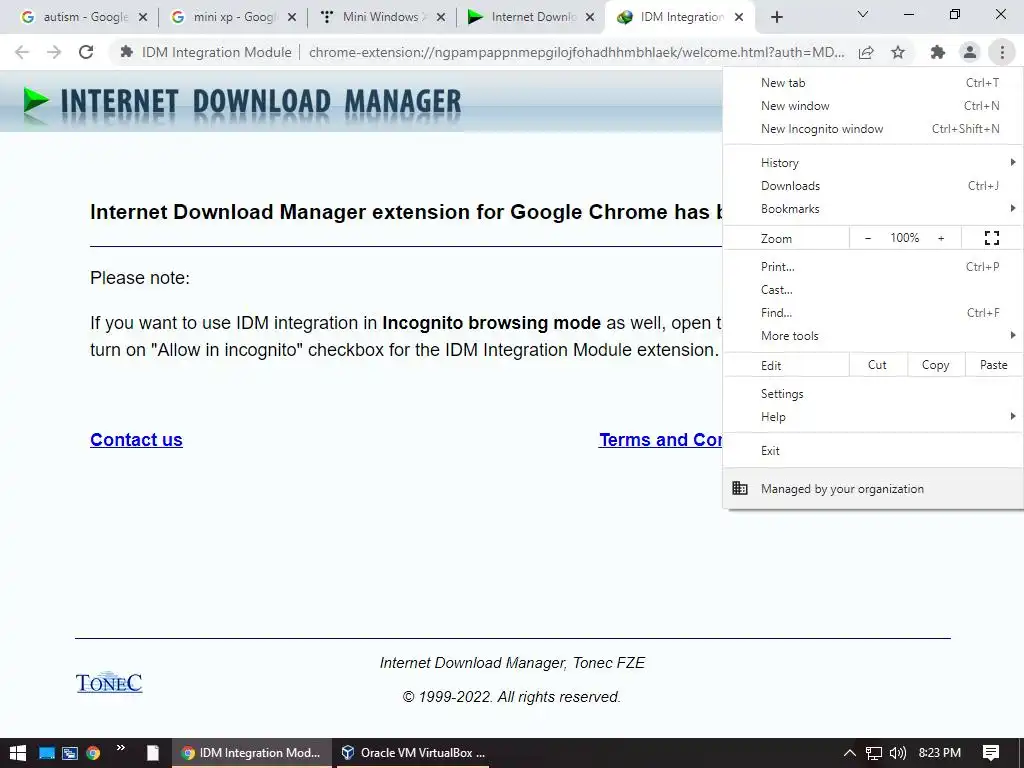
Task: Open the network tray icon
Action: click(x=874, y=753)
